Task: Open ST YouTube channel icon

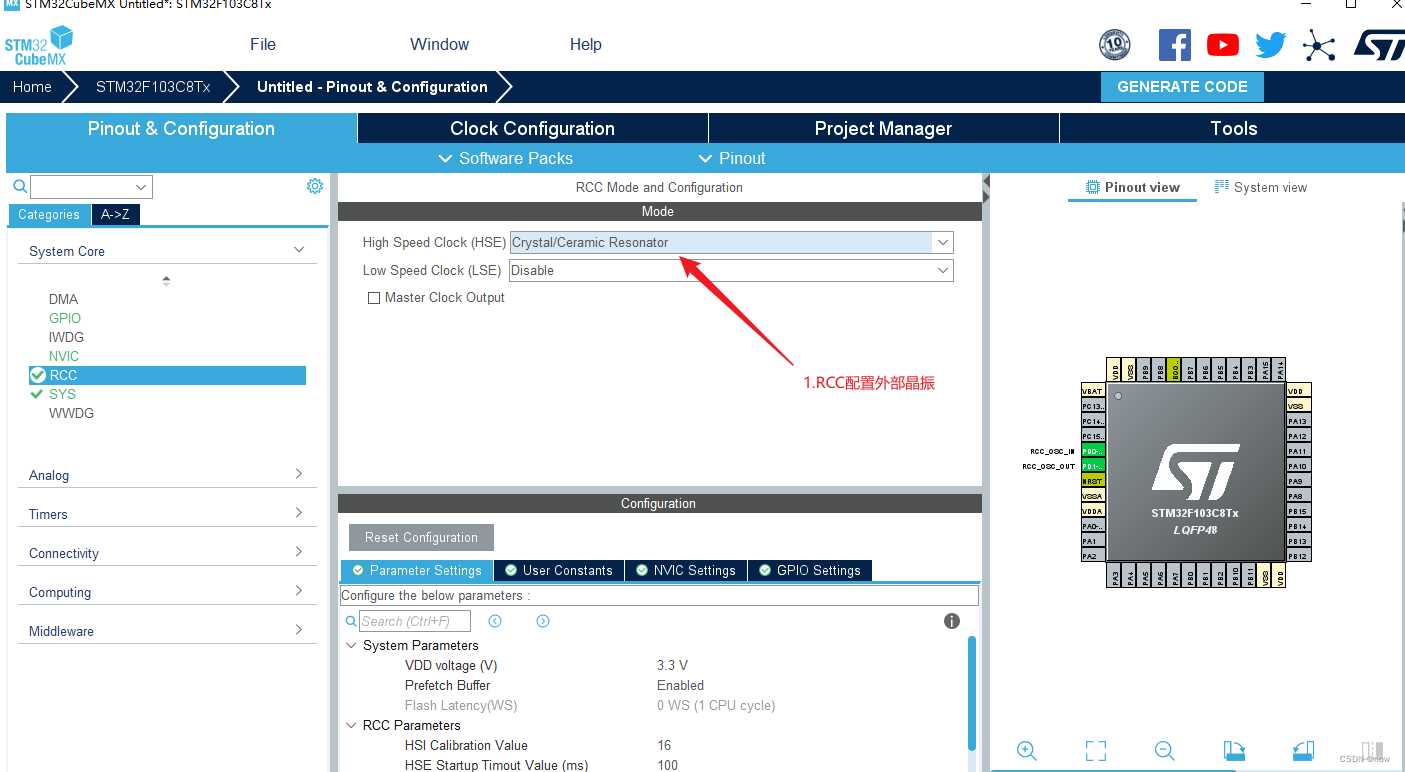Action: coord(1222,44)
